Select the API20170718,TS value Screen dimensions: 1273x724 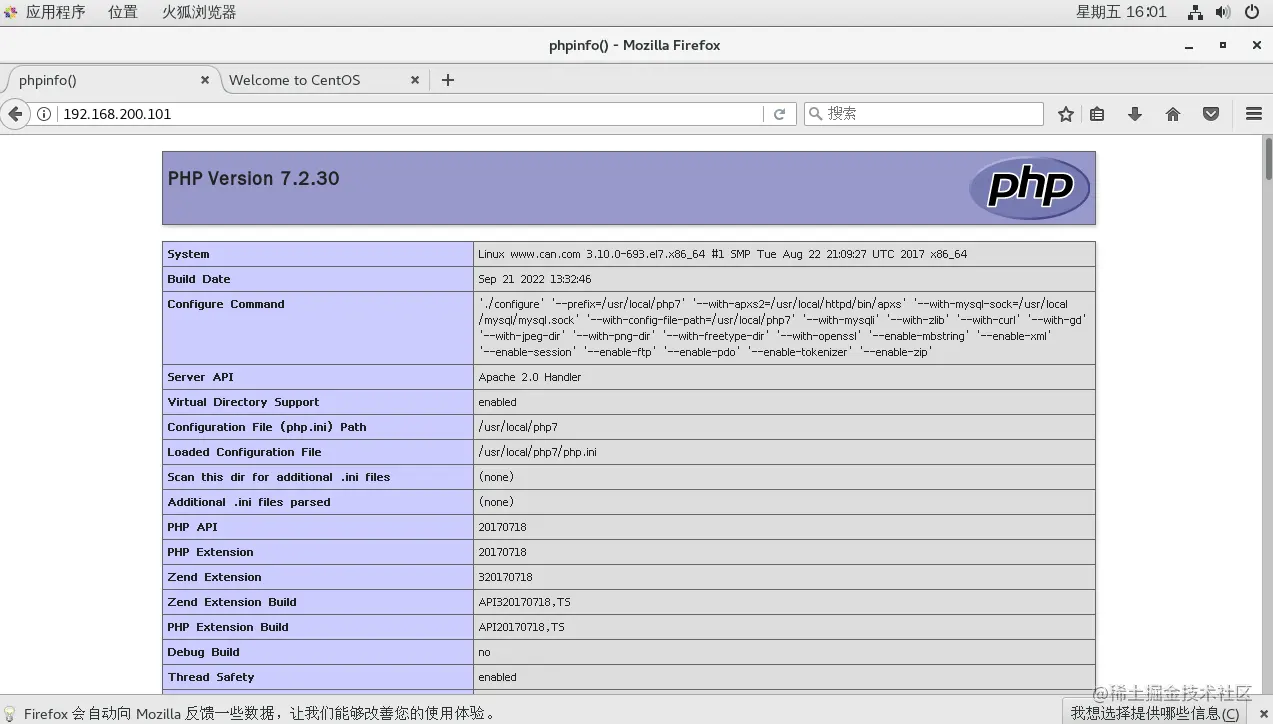click(521, 627)
